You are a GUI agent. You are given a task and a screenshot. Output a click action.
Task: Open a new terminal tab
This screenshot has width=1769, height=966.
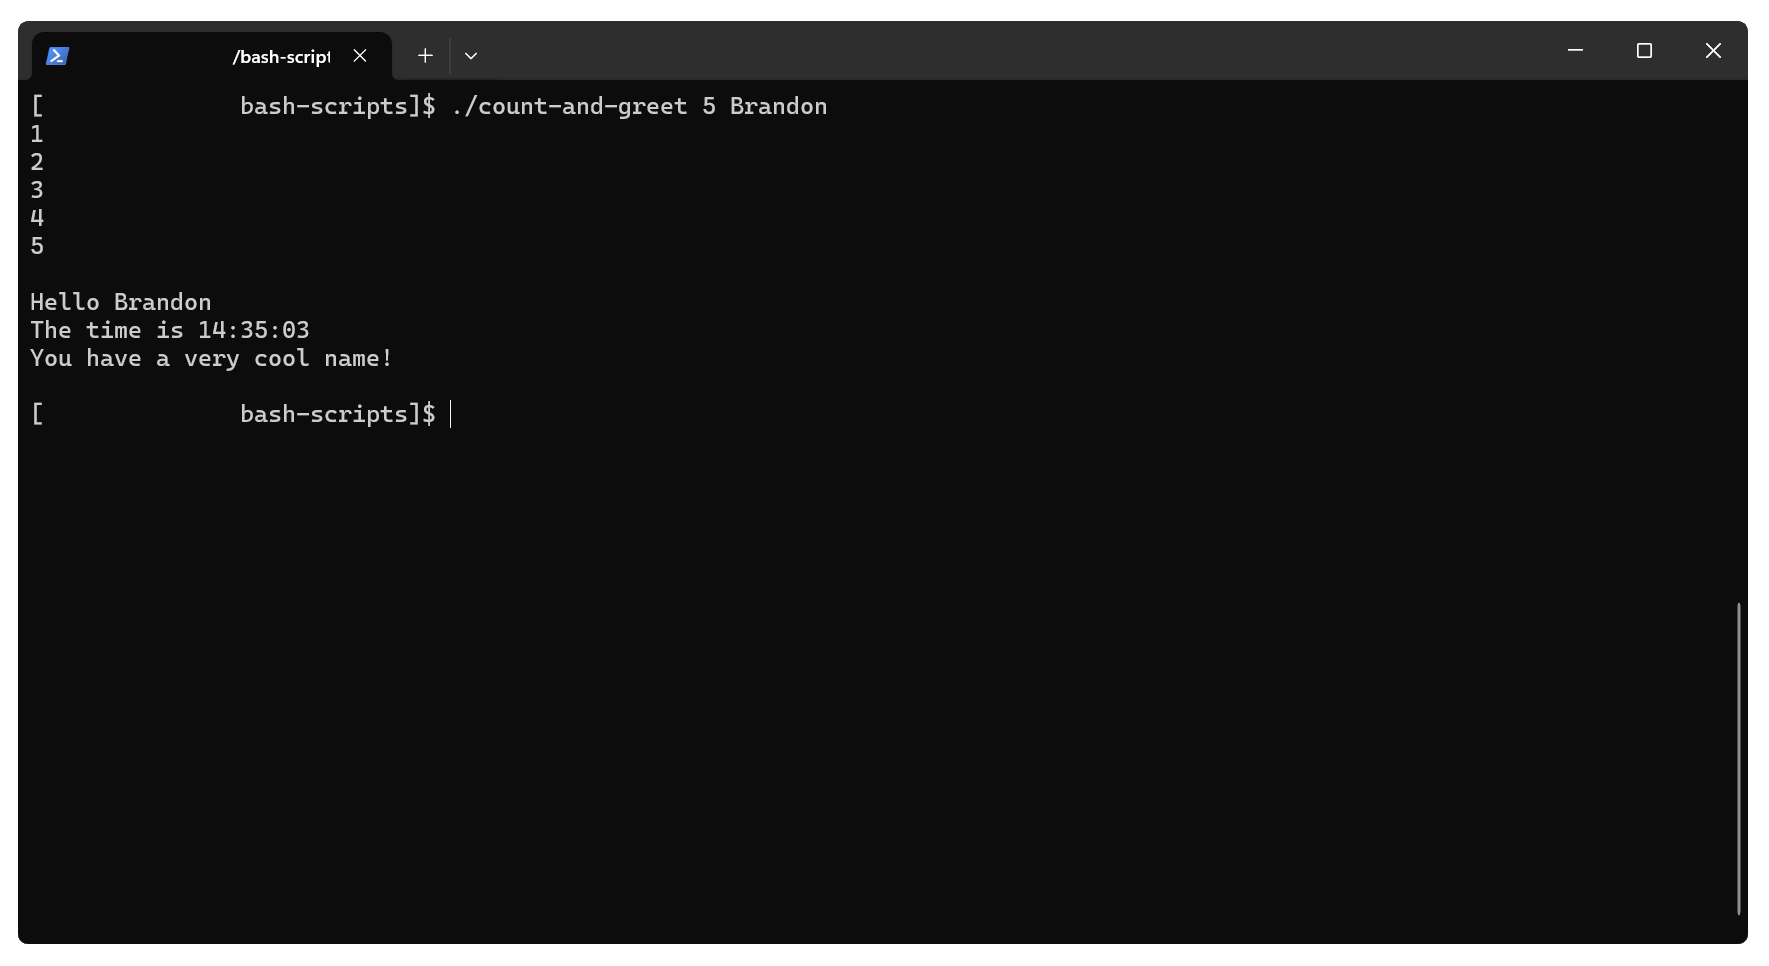point(425,56)
